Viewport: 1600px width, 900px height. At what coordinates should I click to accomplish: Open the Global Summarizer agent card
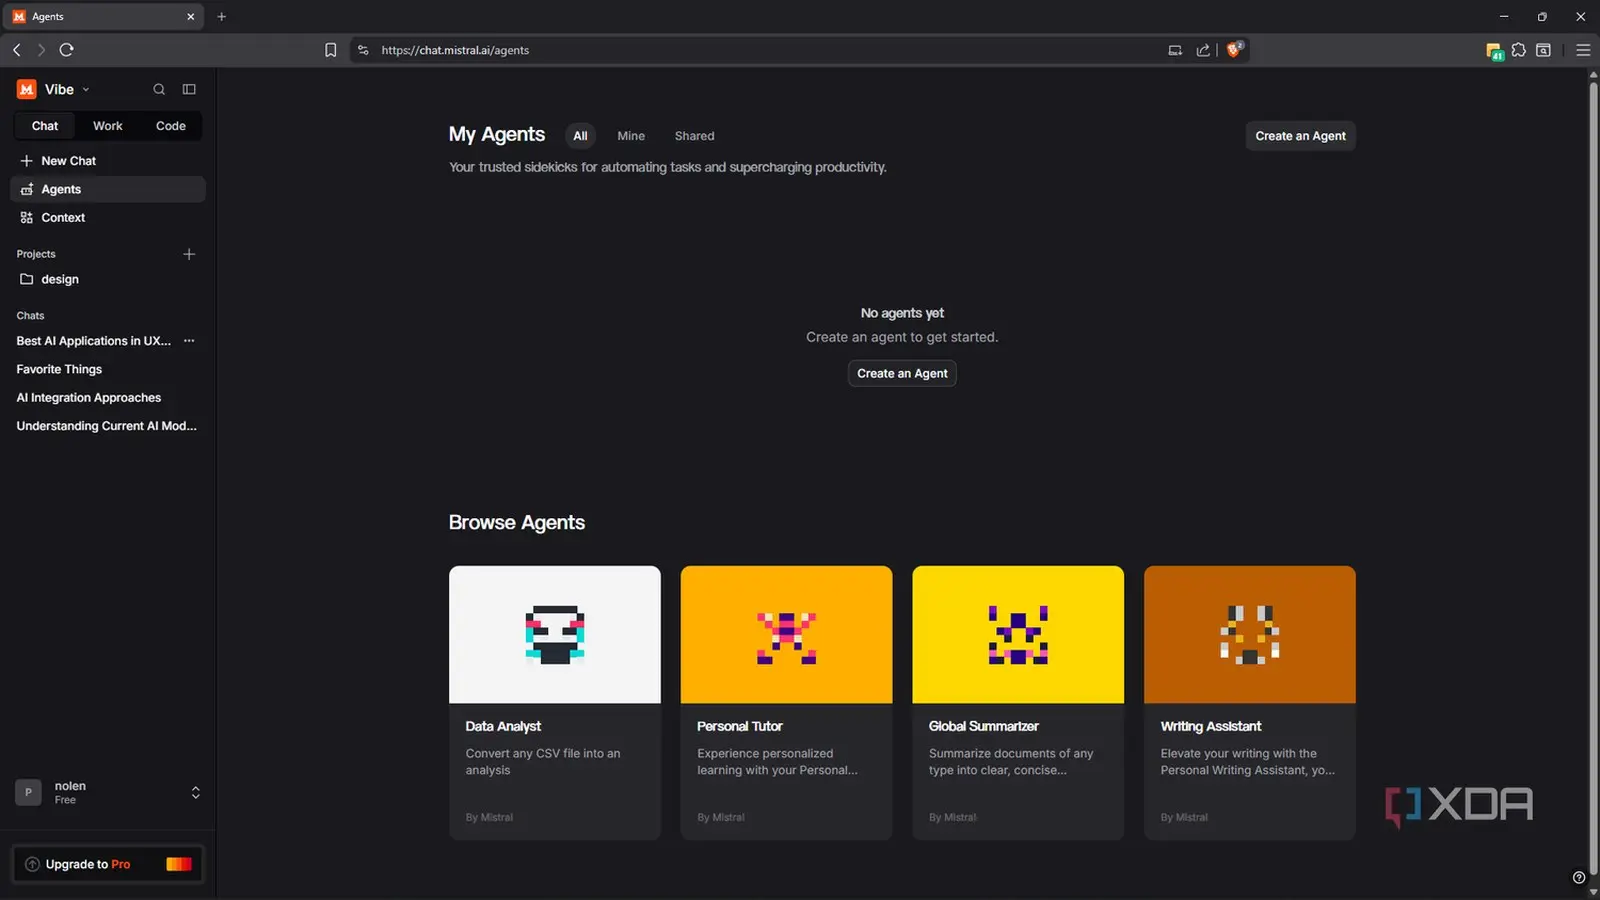[1018, 703]
